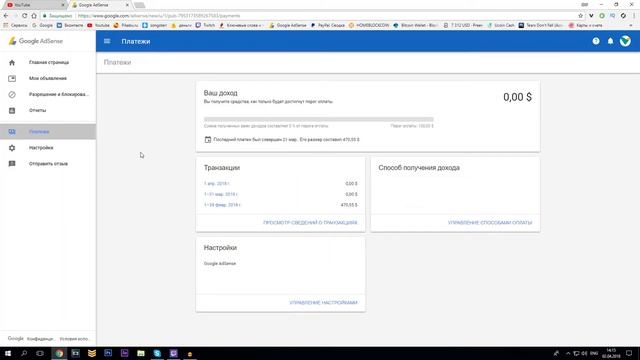Select the Google AdSense browser tab
The height and width of the screenshot is (360, 640).
pos(99,5)
